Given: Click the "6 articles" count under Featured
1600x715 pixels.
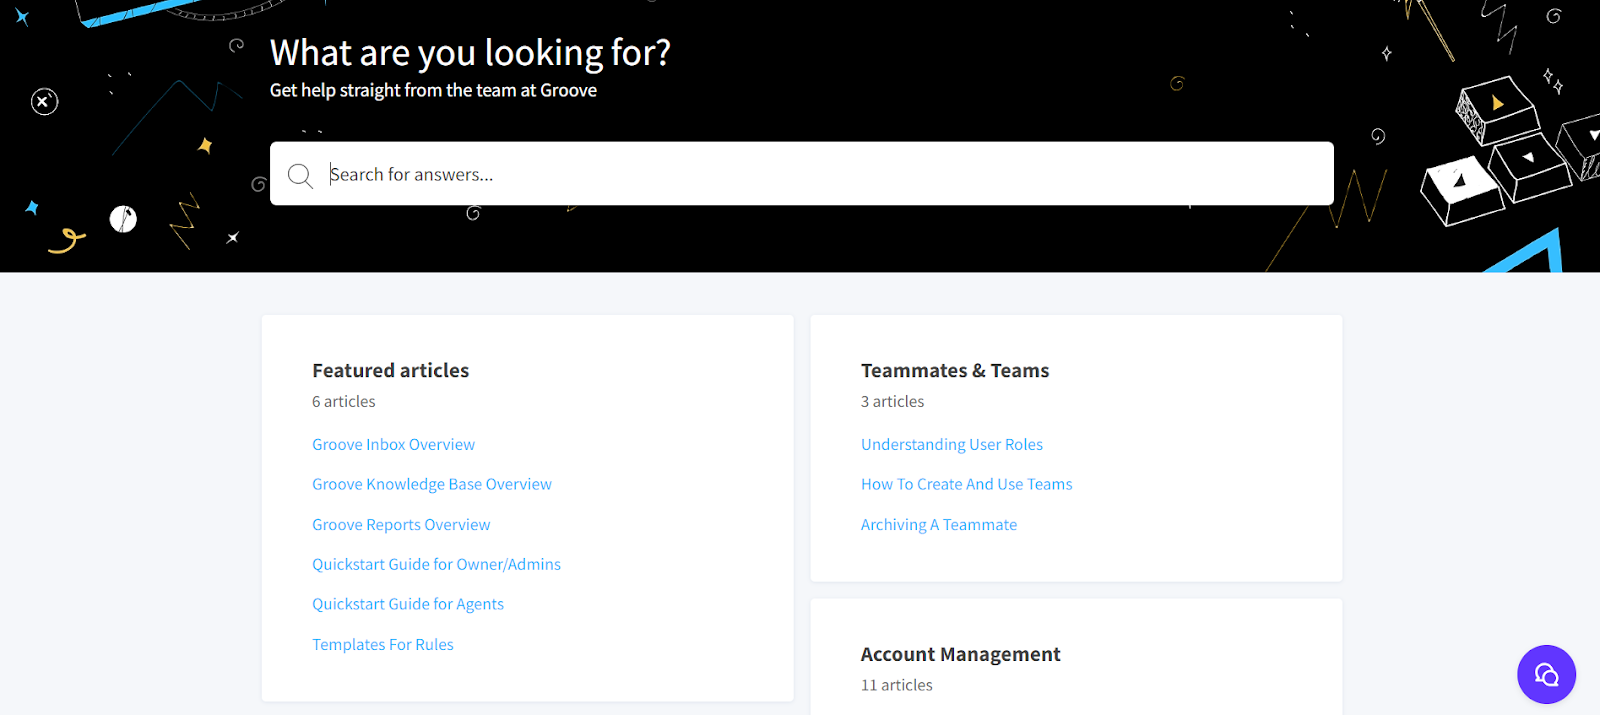Looking at the screenshot, I should (x=343, y=402).
